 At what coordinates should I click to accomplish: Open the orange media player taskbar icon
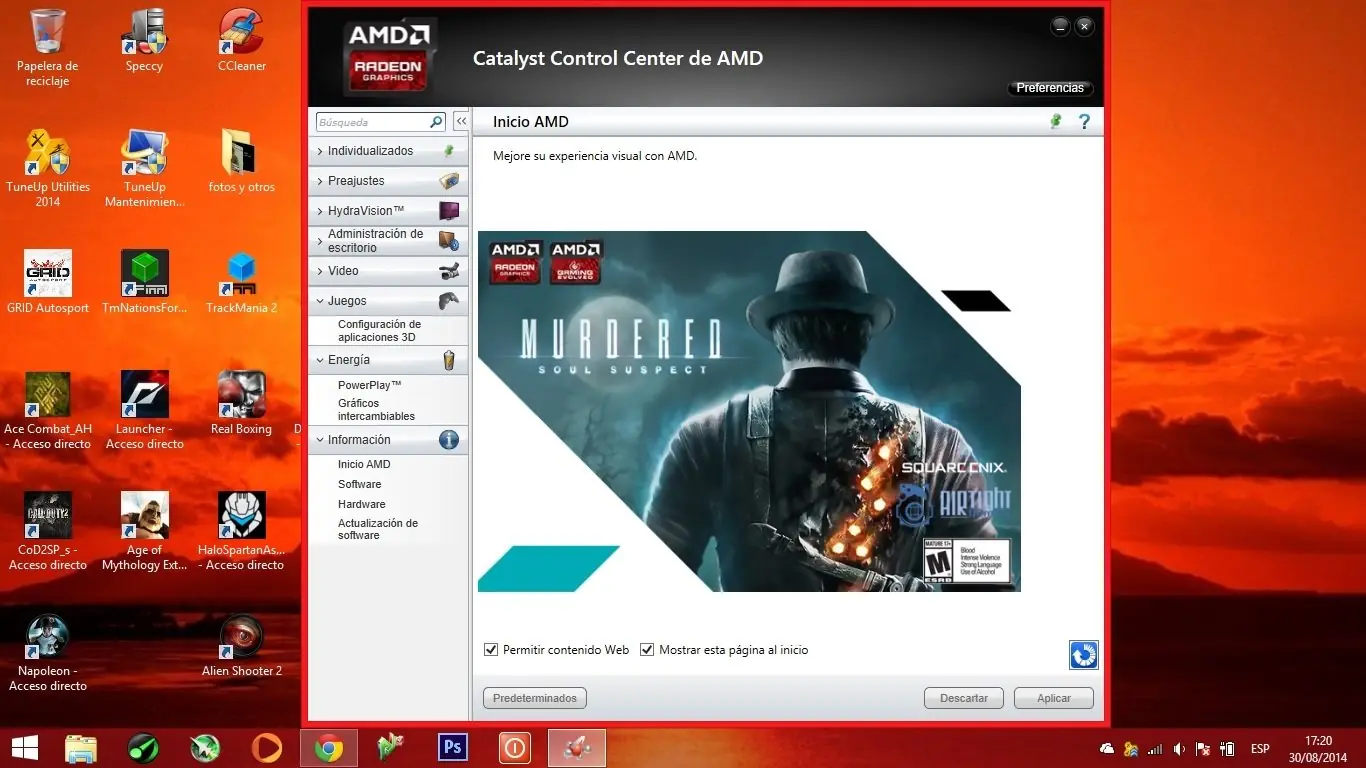[x=267, y=747]
